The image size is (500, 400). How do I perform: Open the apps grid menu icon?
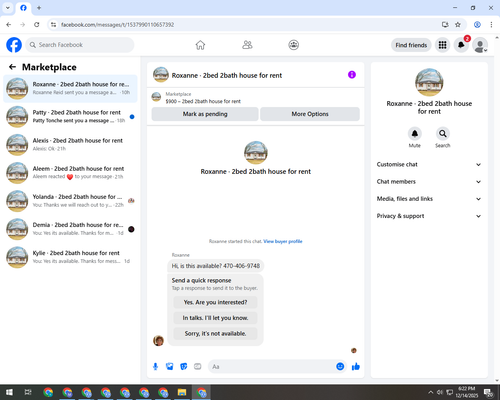coord(442,45)
